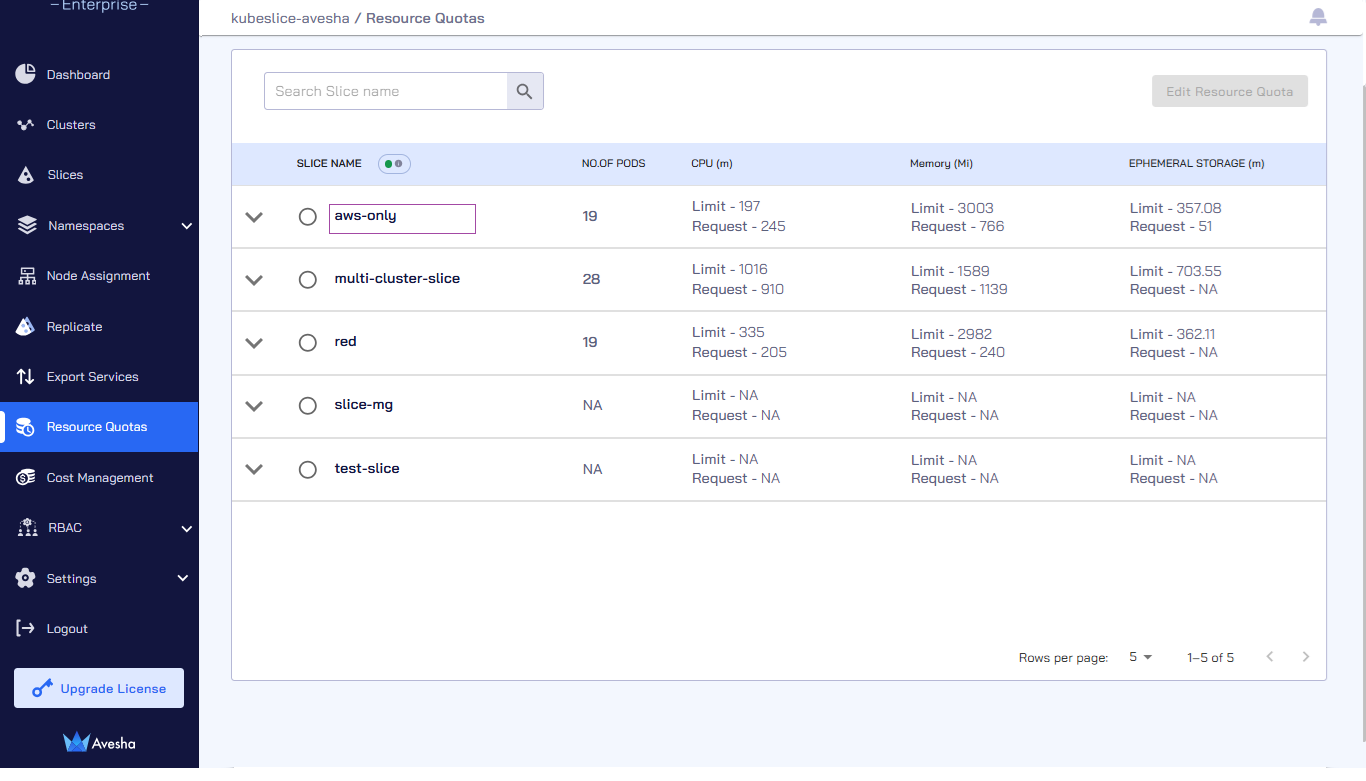Click the Resource Quotas sidebar label

click(97, 427)
